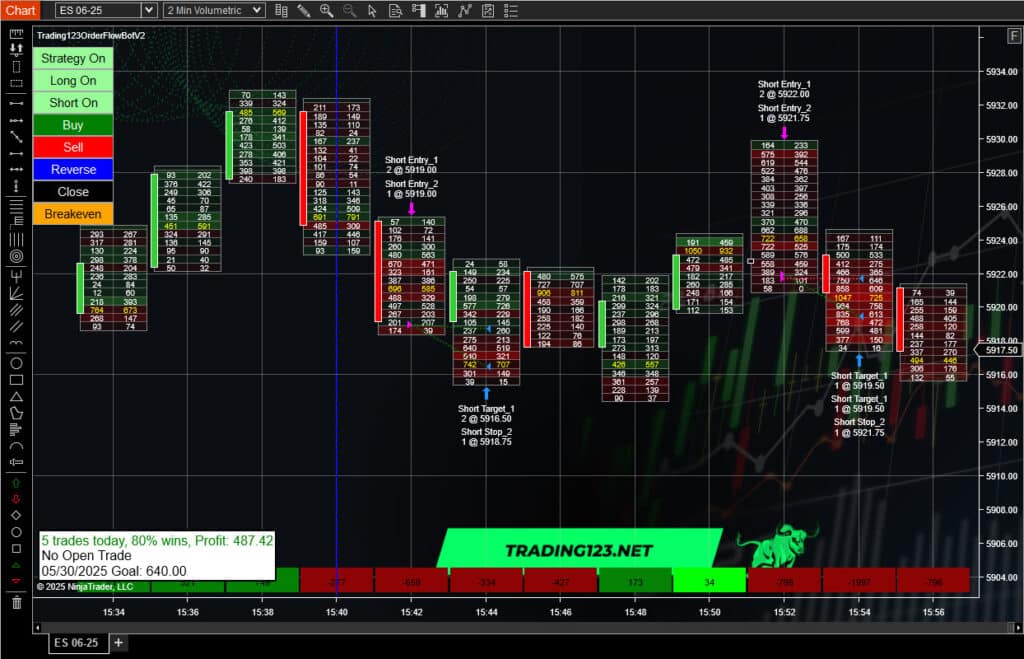Click the horizontal scrollbar right arrow
The height and width of the screenshot is (659, 1024).
[1017, 628]
